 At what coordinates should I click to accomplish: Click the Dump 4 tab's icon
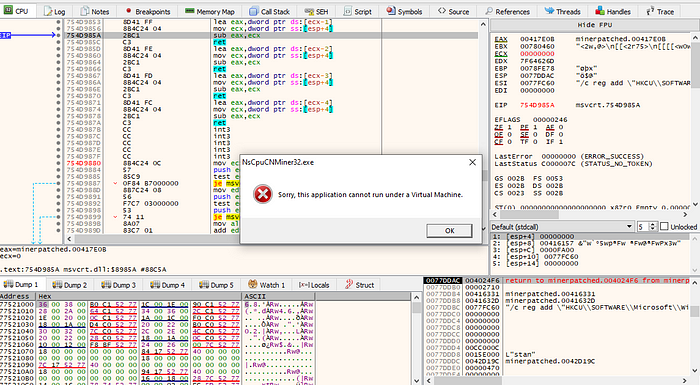155,285
